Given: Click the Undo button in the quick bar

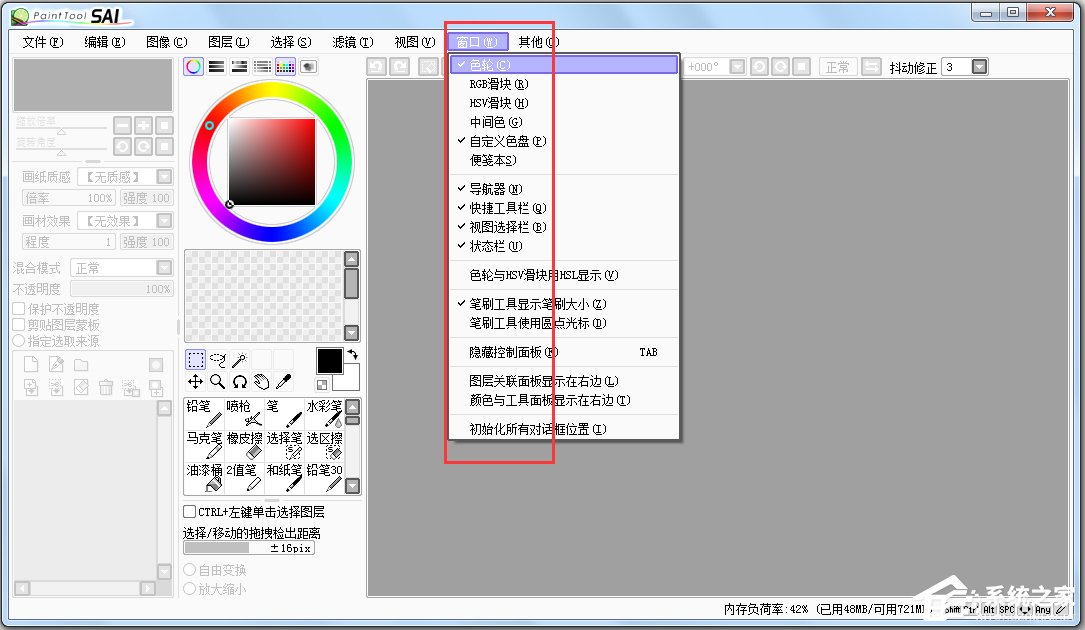Looking at the screenshot, I should click(376, 64).
